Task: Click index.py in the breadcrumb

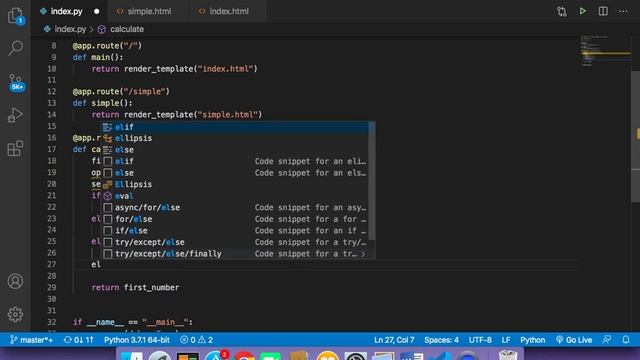Action: pyautogui.click(x=70, y=29)
